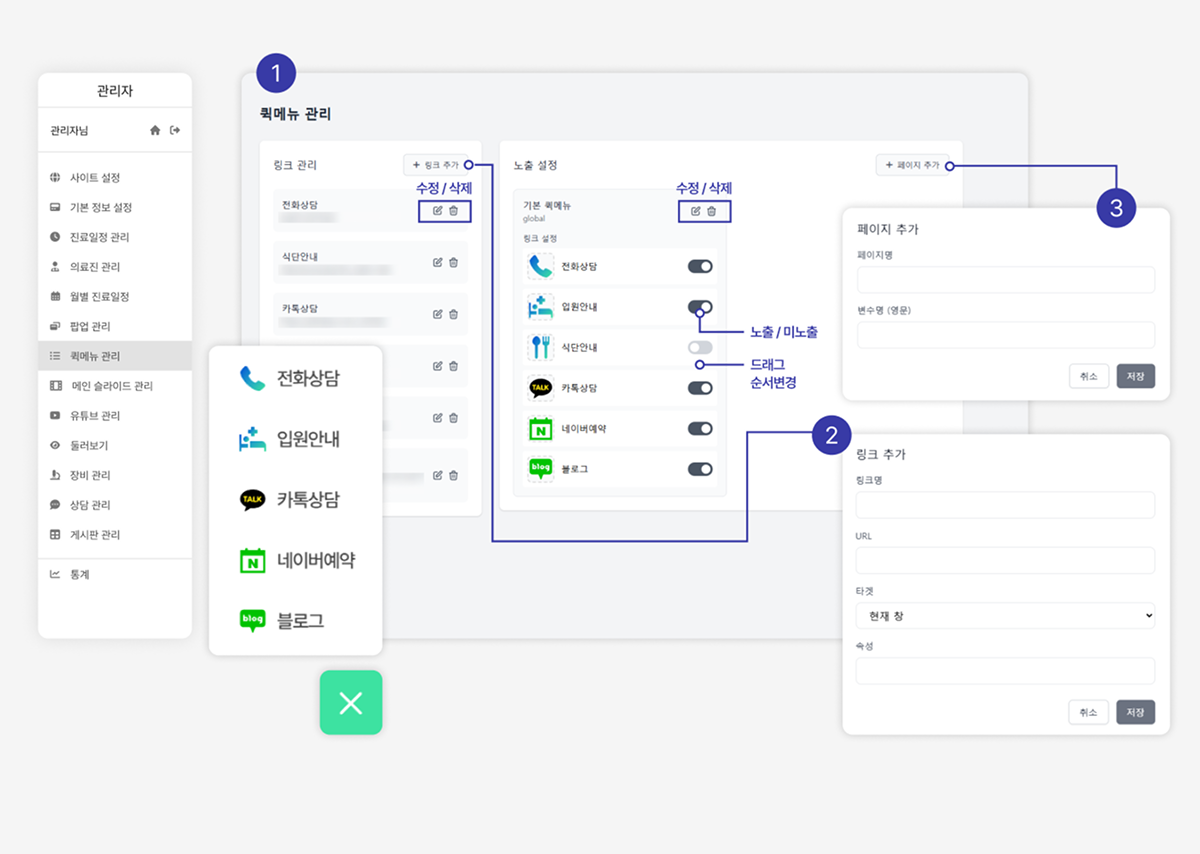
Task: Edit the 기본 퀵메뉴 page
Action: (696, 211)
